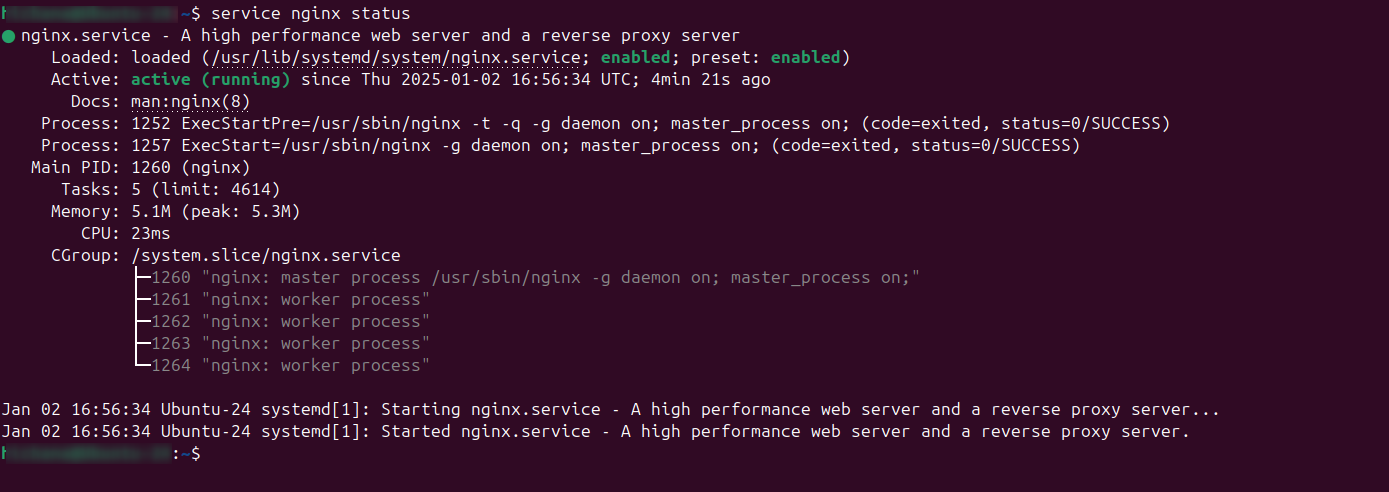
Task: Click the Main PID 1260 value
Action: (190, 168)
